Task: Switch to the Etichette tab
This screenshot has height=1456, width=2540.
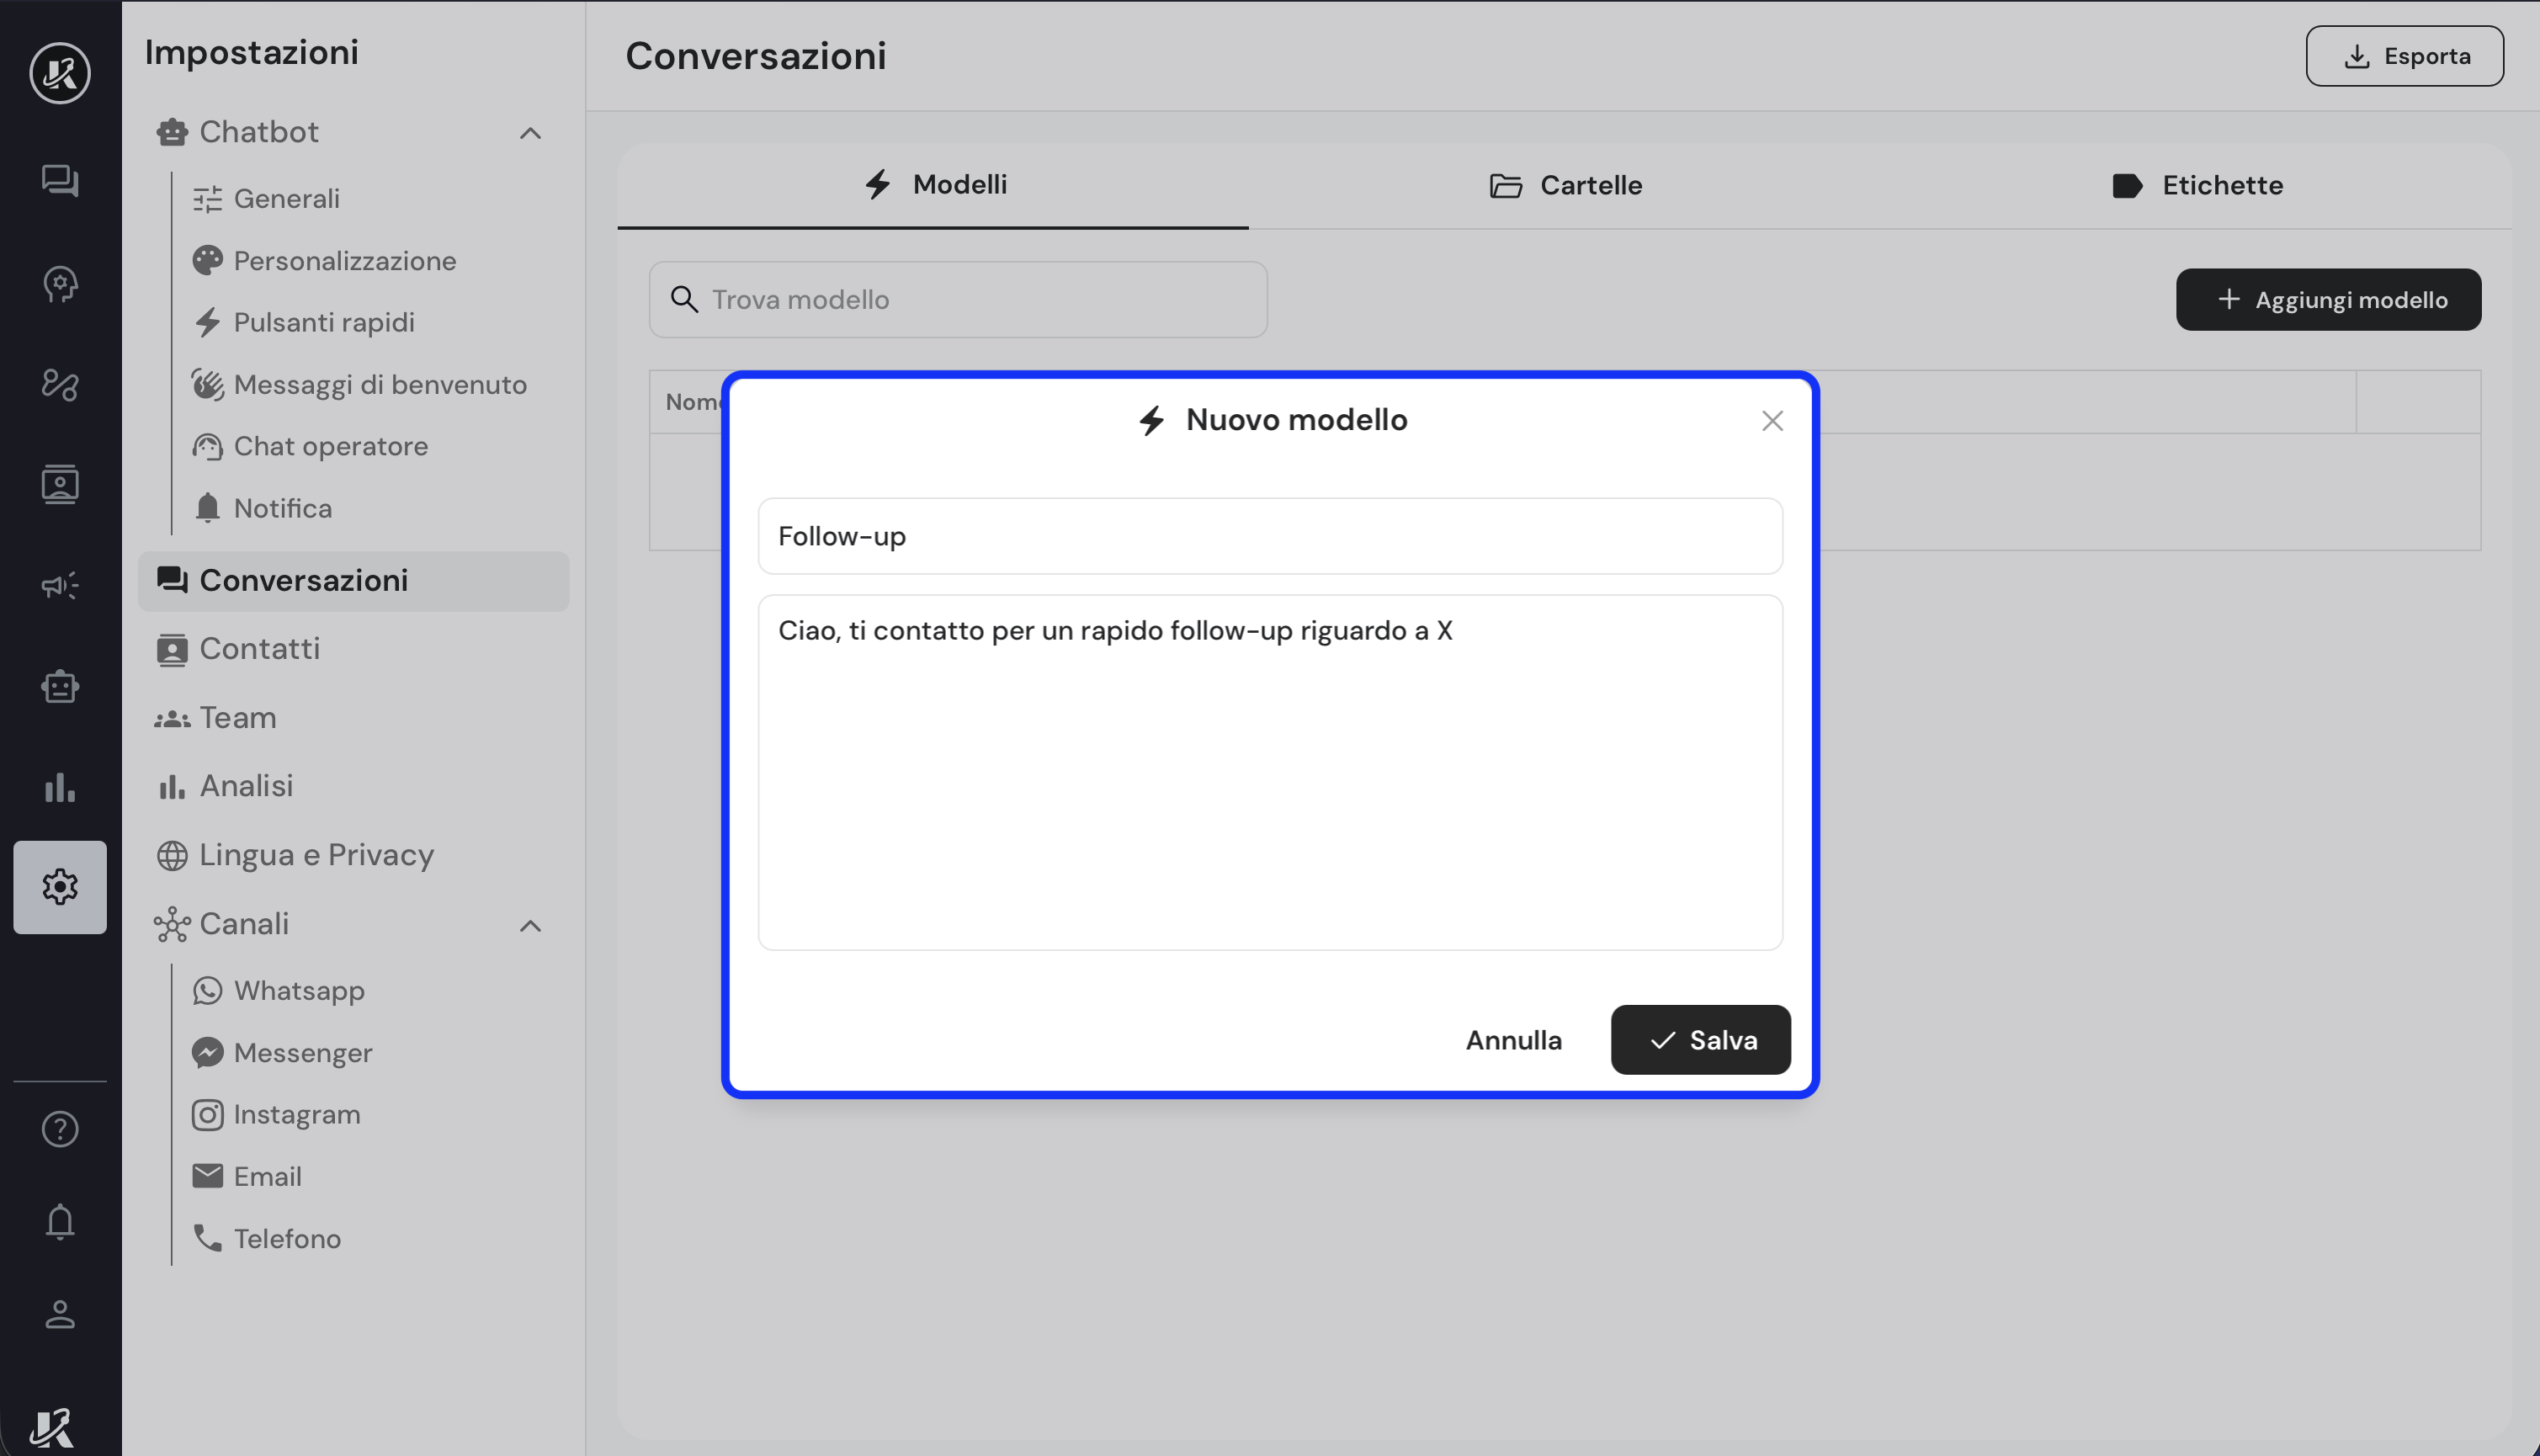Action: tap(2197, 185)
